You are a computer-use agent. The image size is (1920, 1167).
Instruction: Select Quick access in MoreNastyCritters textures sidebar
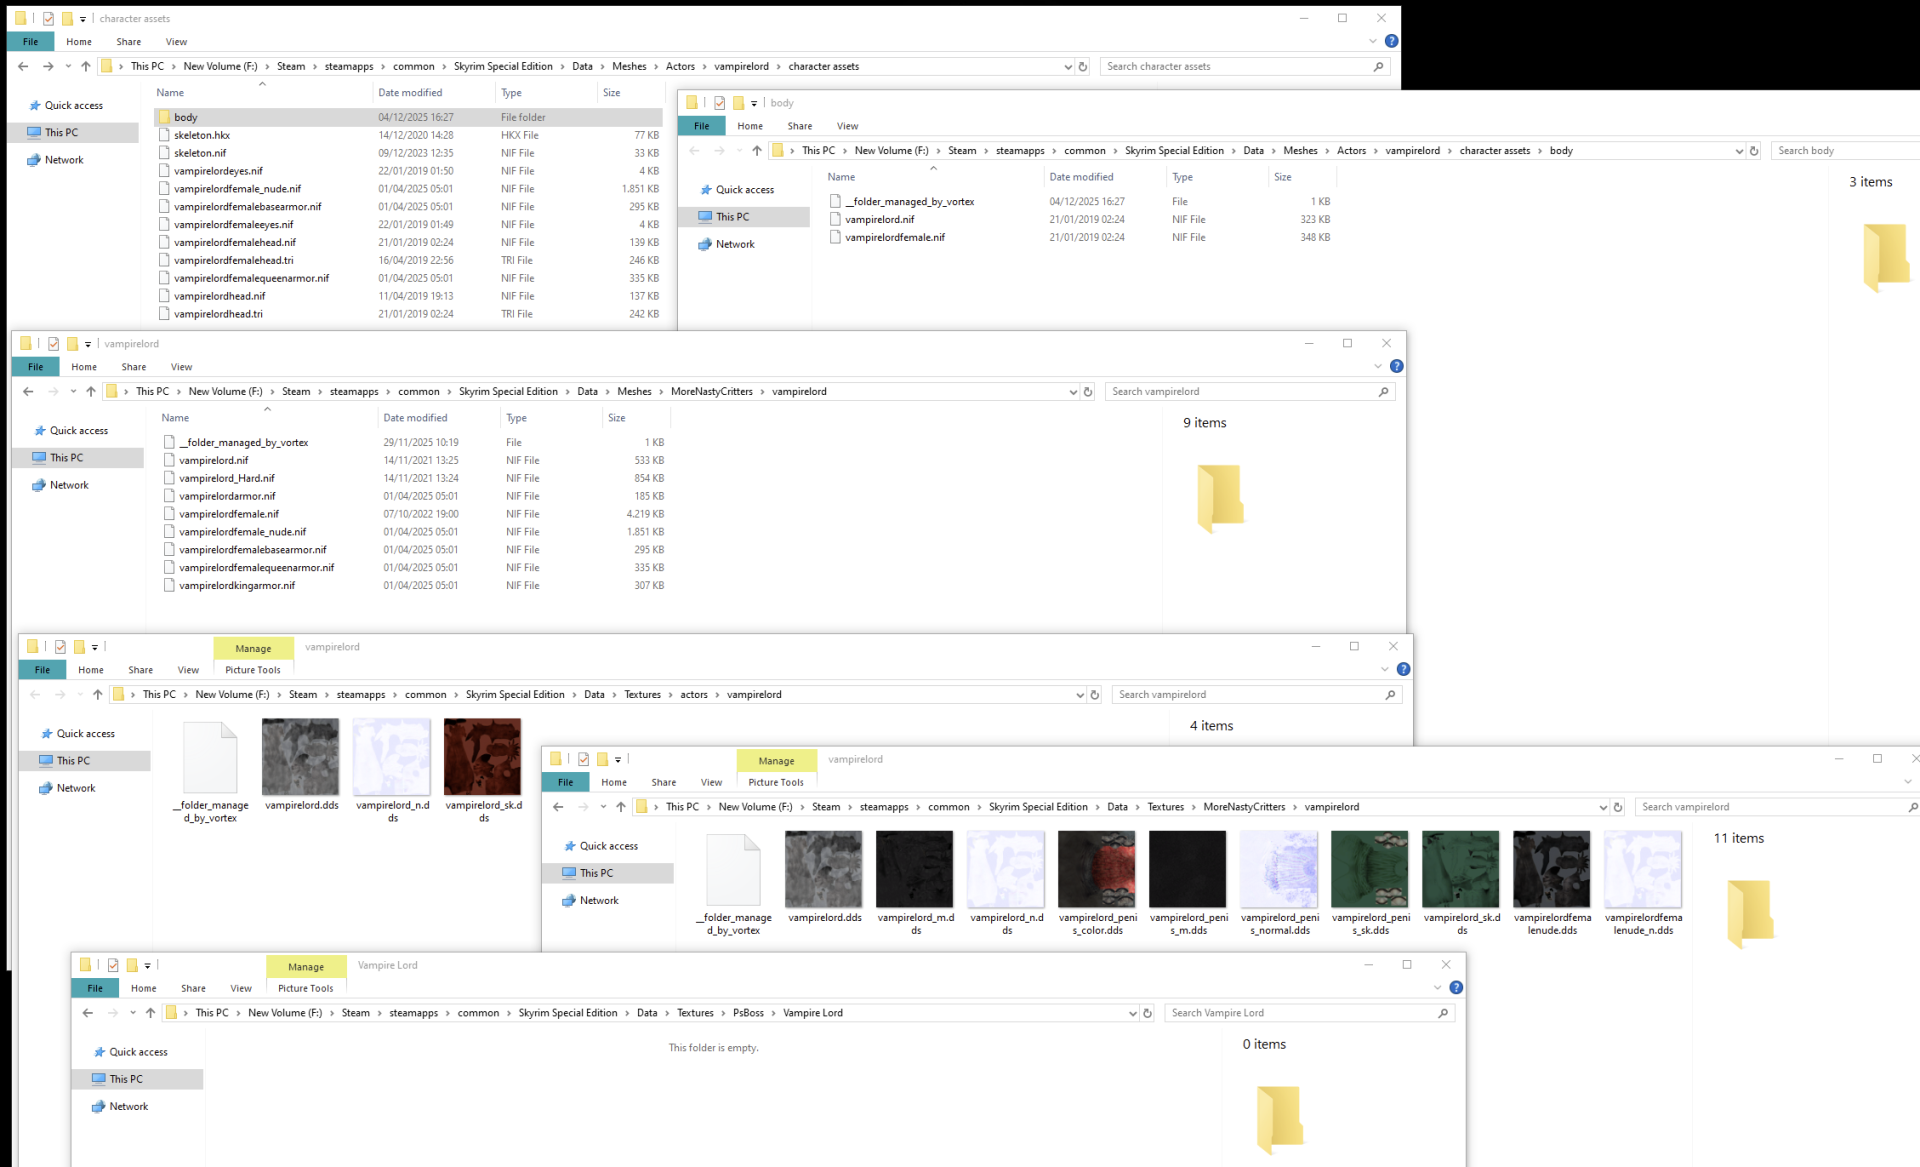(609, 846)
